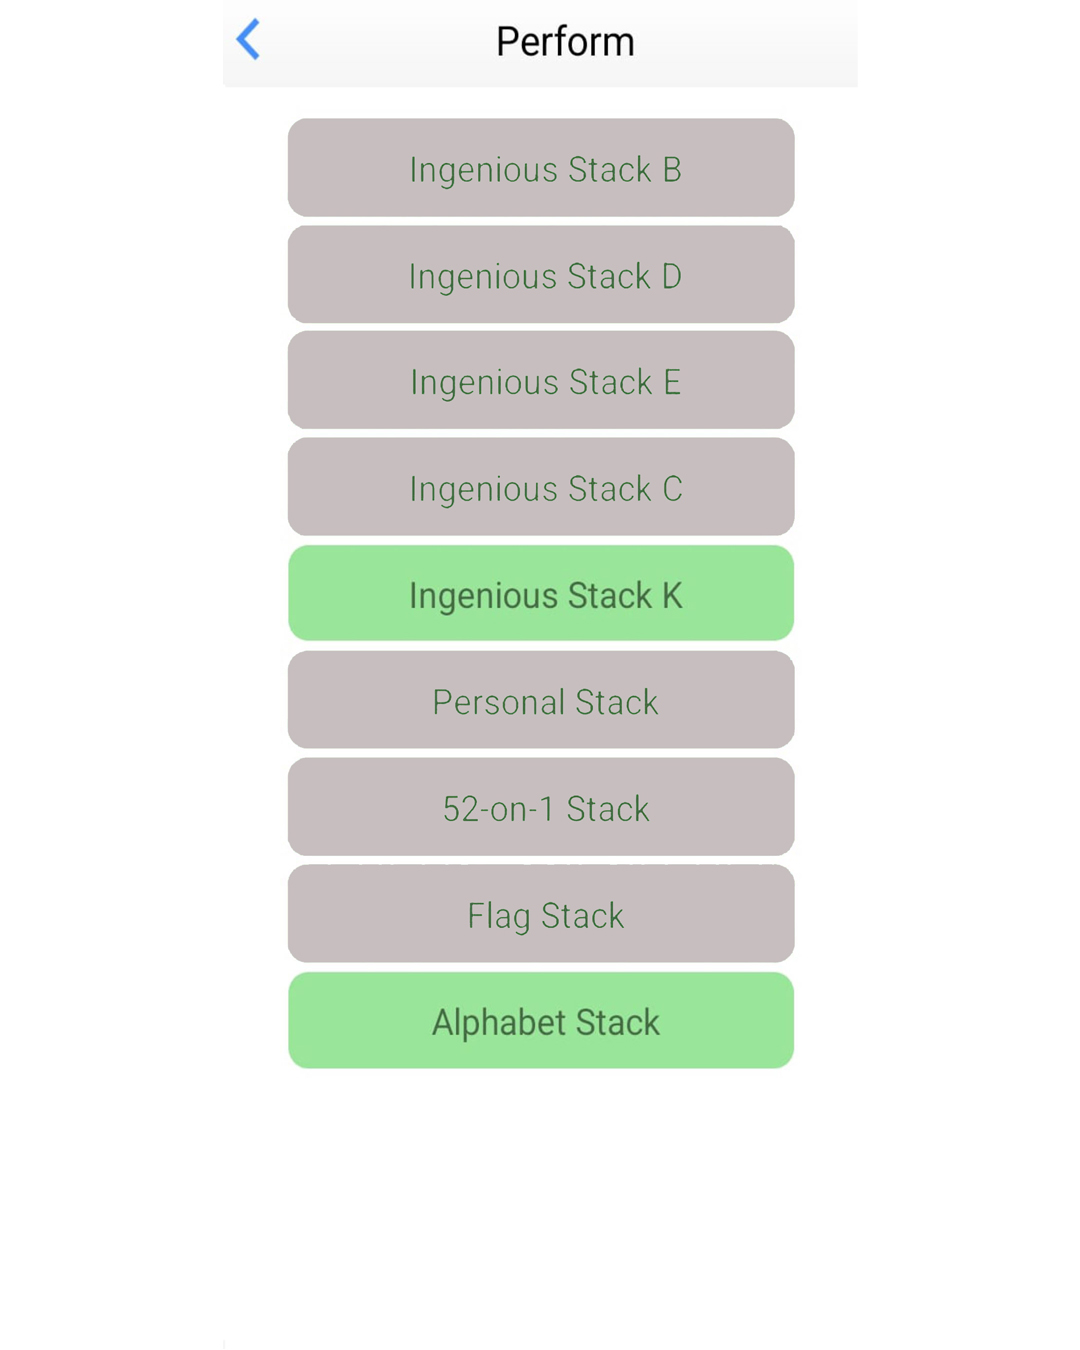Pick the stack labeled D
The image size is (1080, 1350).
click(541, 275)
